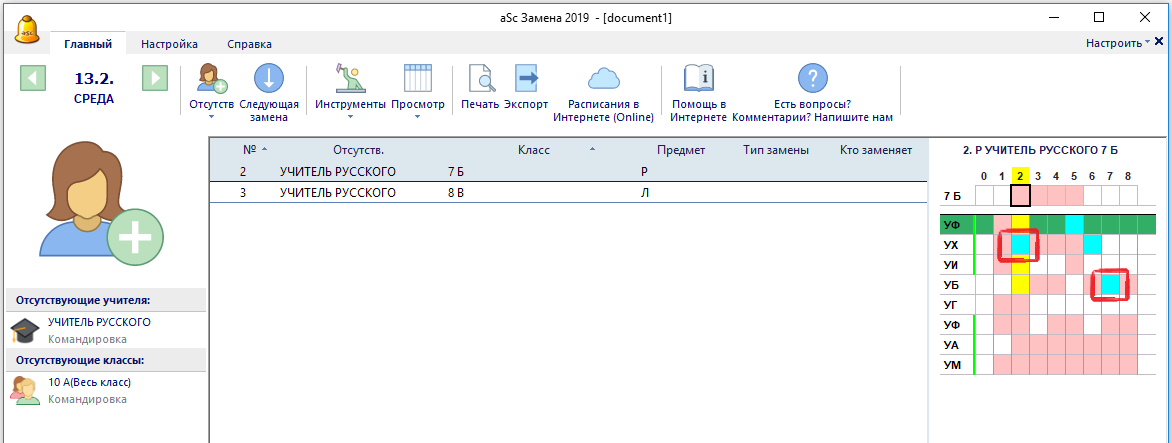
Task: Open the Справка tab
Action: coord(249,44)
